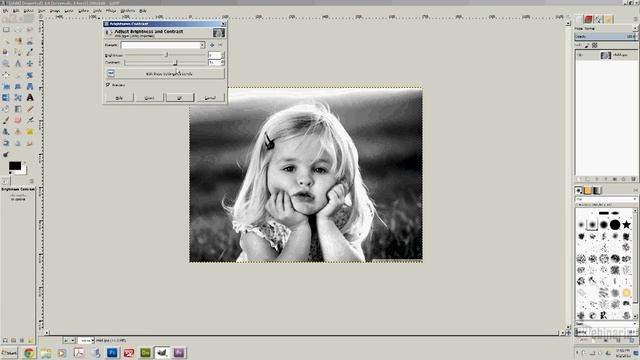Click Reset in Brightness-Contrast dialog
The image size is (640, 360).
[149, 98]
